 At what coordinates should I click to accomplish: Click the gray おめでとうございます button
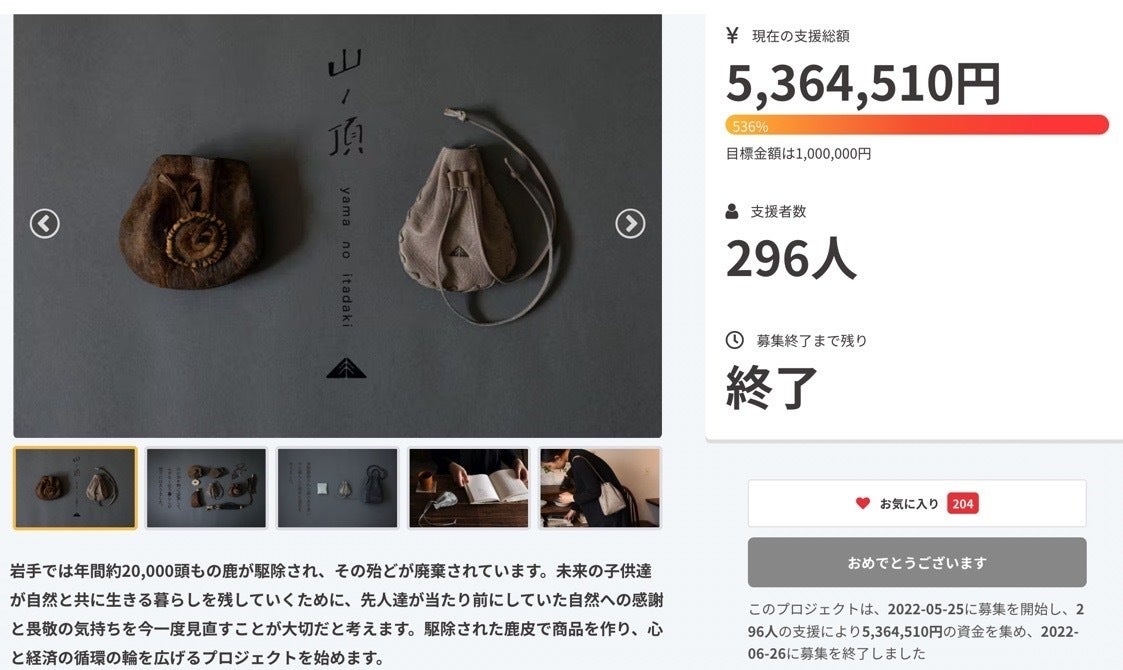[917, 563]
